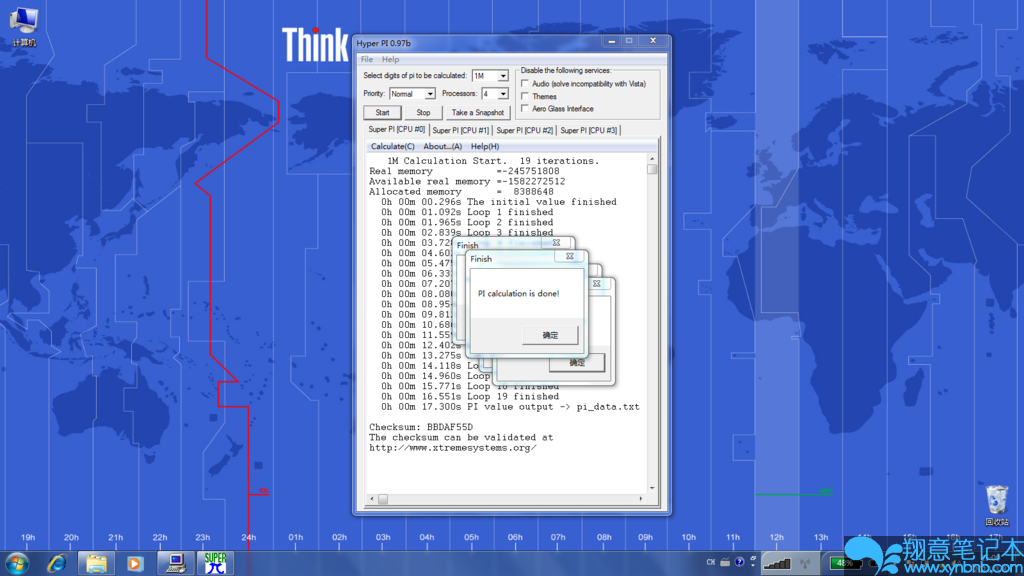Click the vertical scrollbar thumb
1024x576 pixels.
click(x=652, y=170)
